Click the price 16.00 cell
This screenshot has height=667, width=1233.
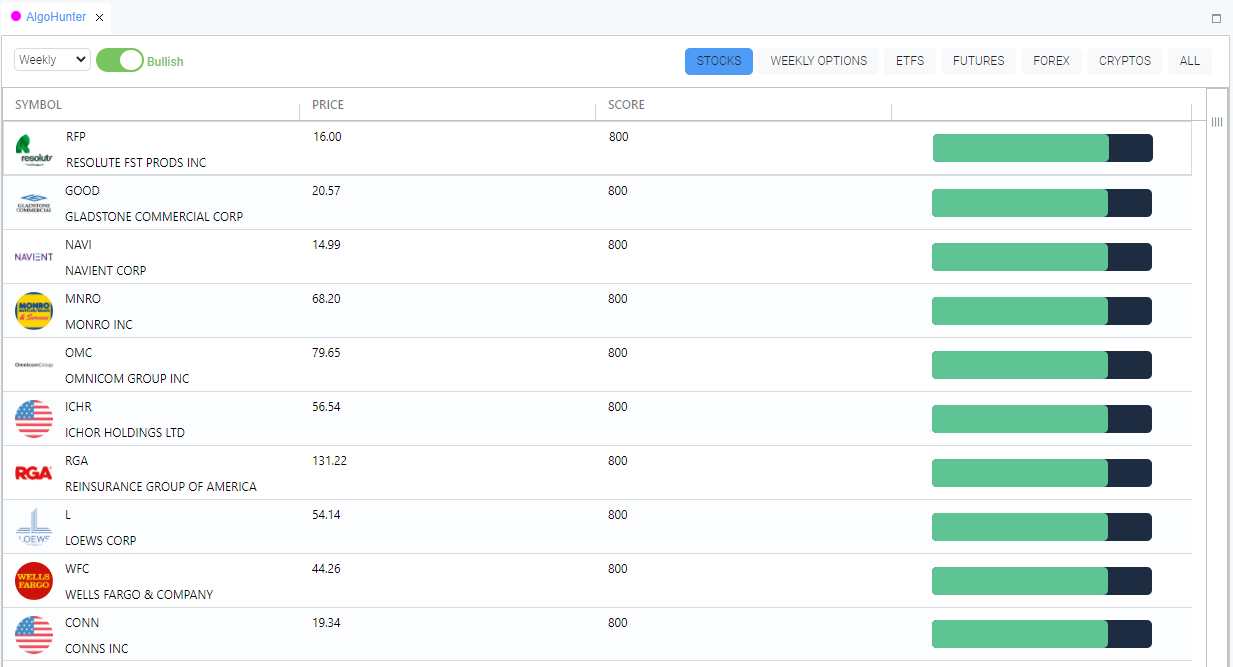[x=327, y=137]
